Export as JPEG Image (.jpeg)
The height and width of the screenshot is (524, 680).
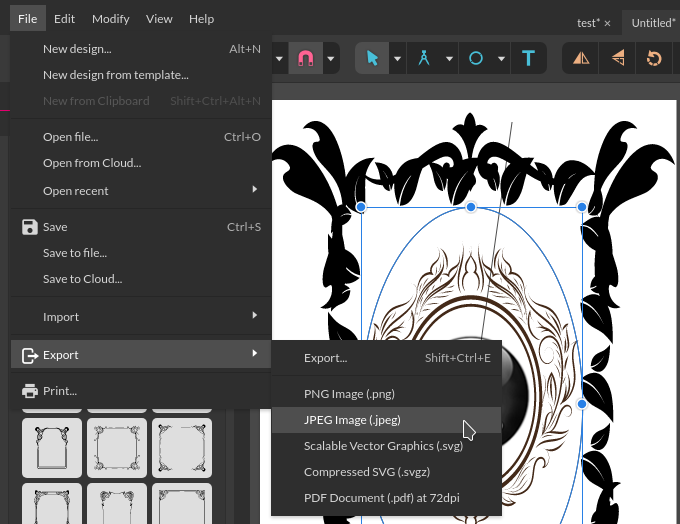386,420
